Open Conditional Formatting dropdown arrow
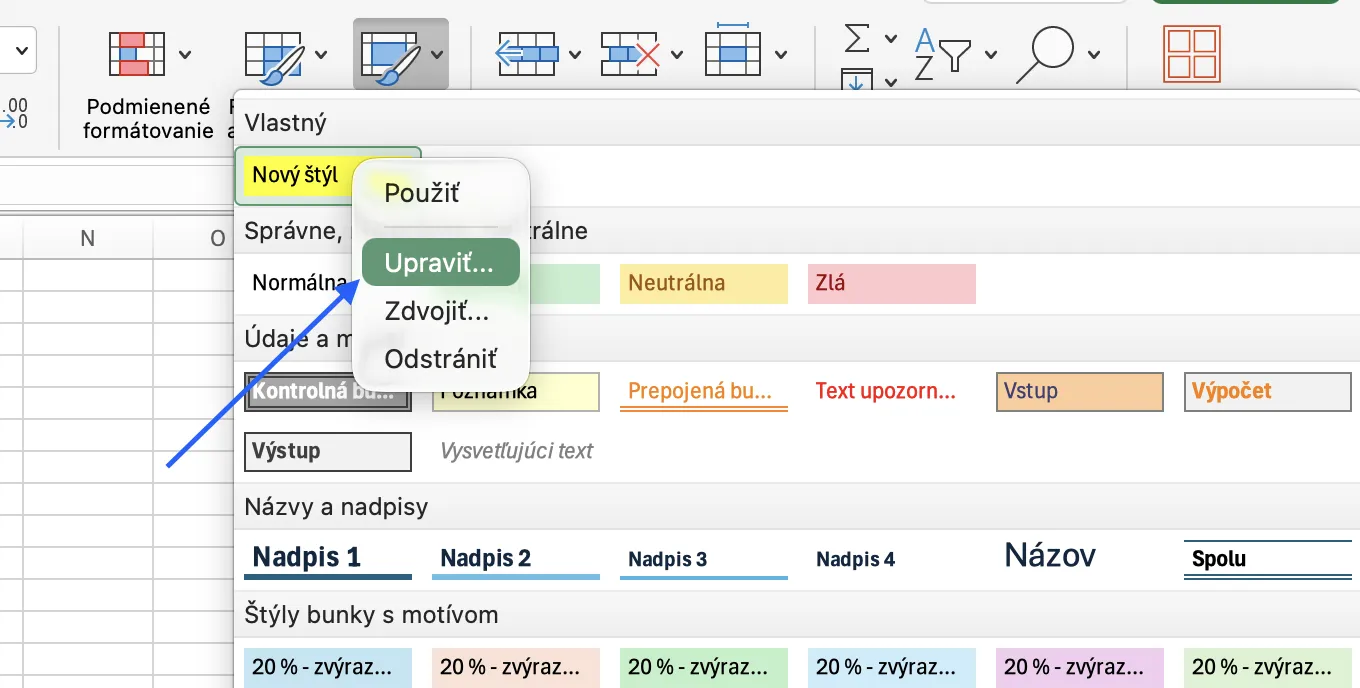The width and height of the screenshot is (1360, 688). [184, 55]
